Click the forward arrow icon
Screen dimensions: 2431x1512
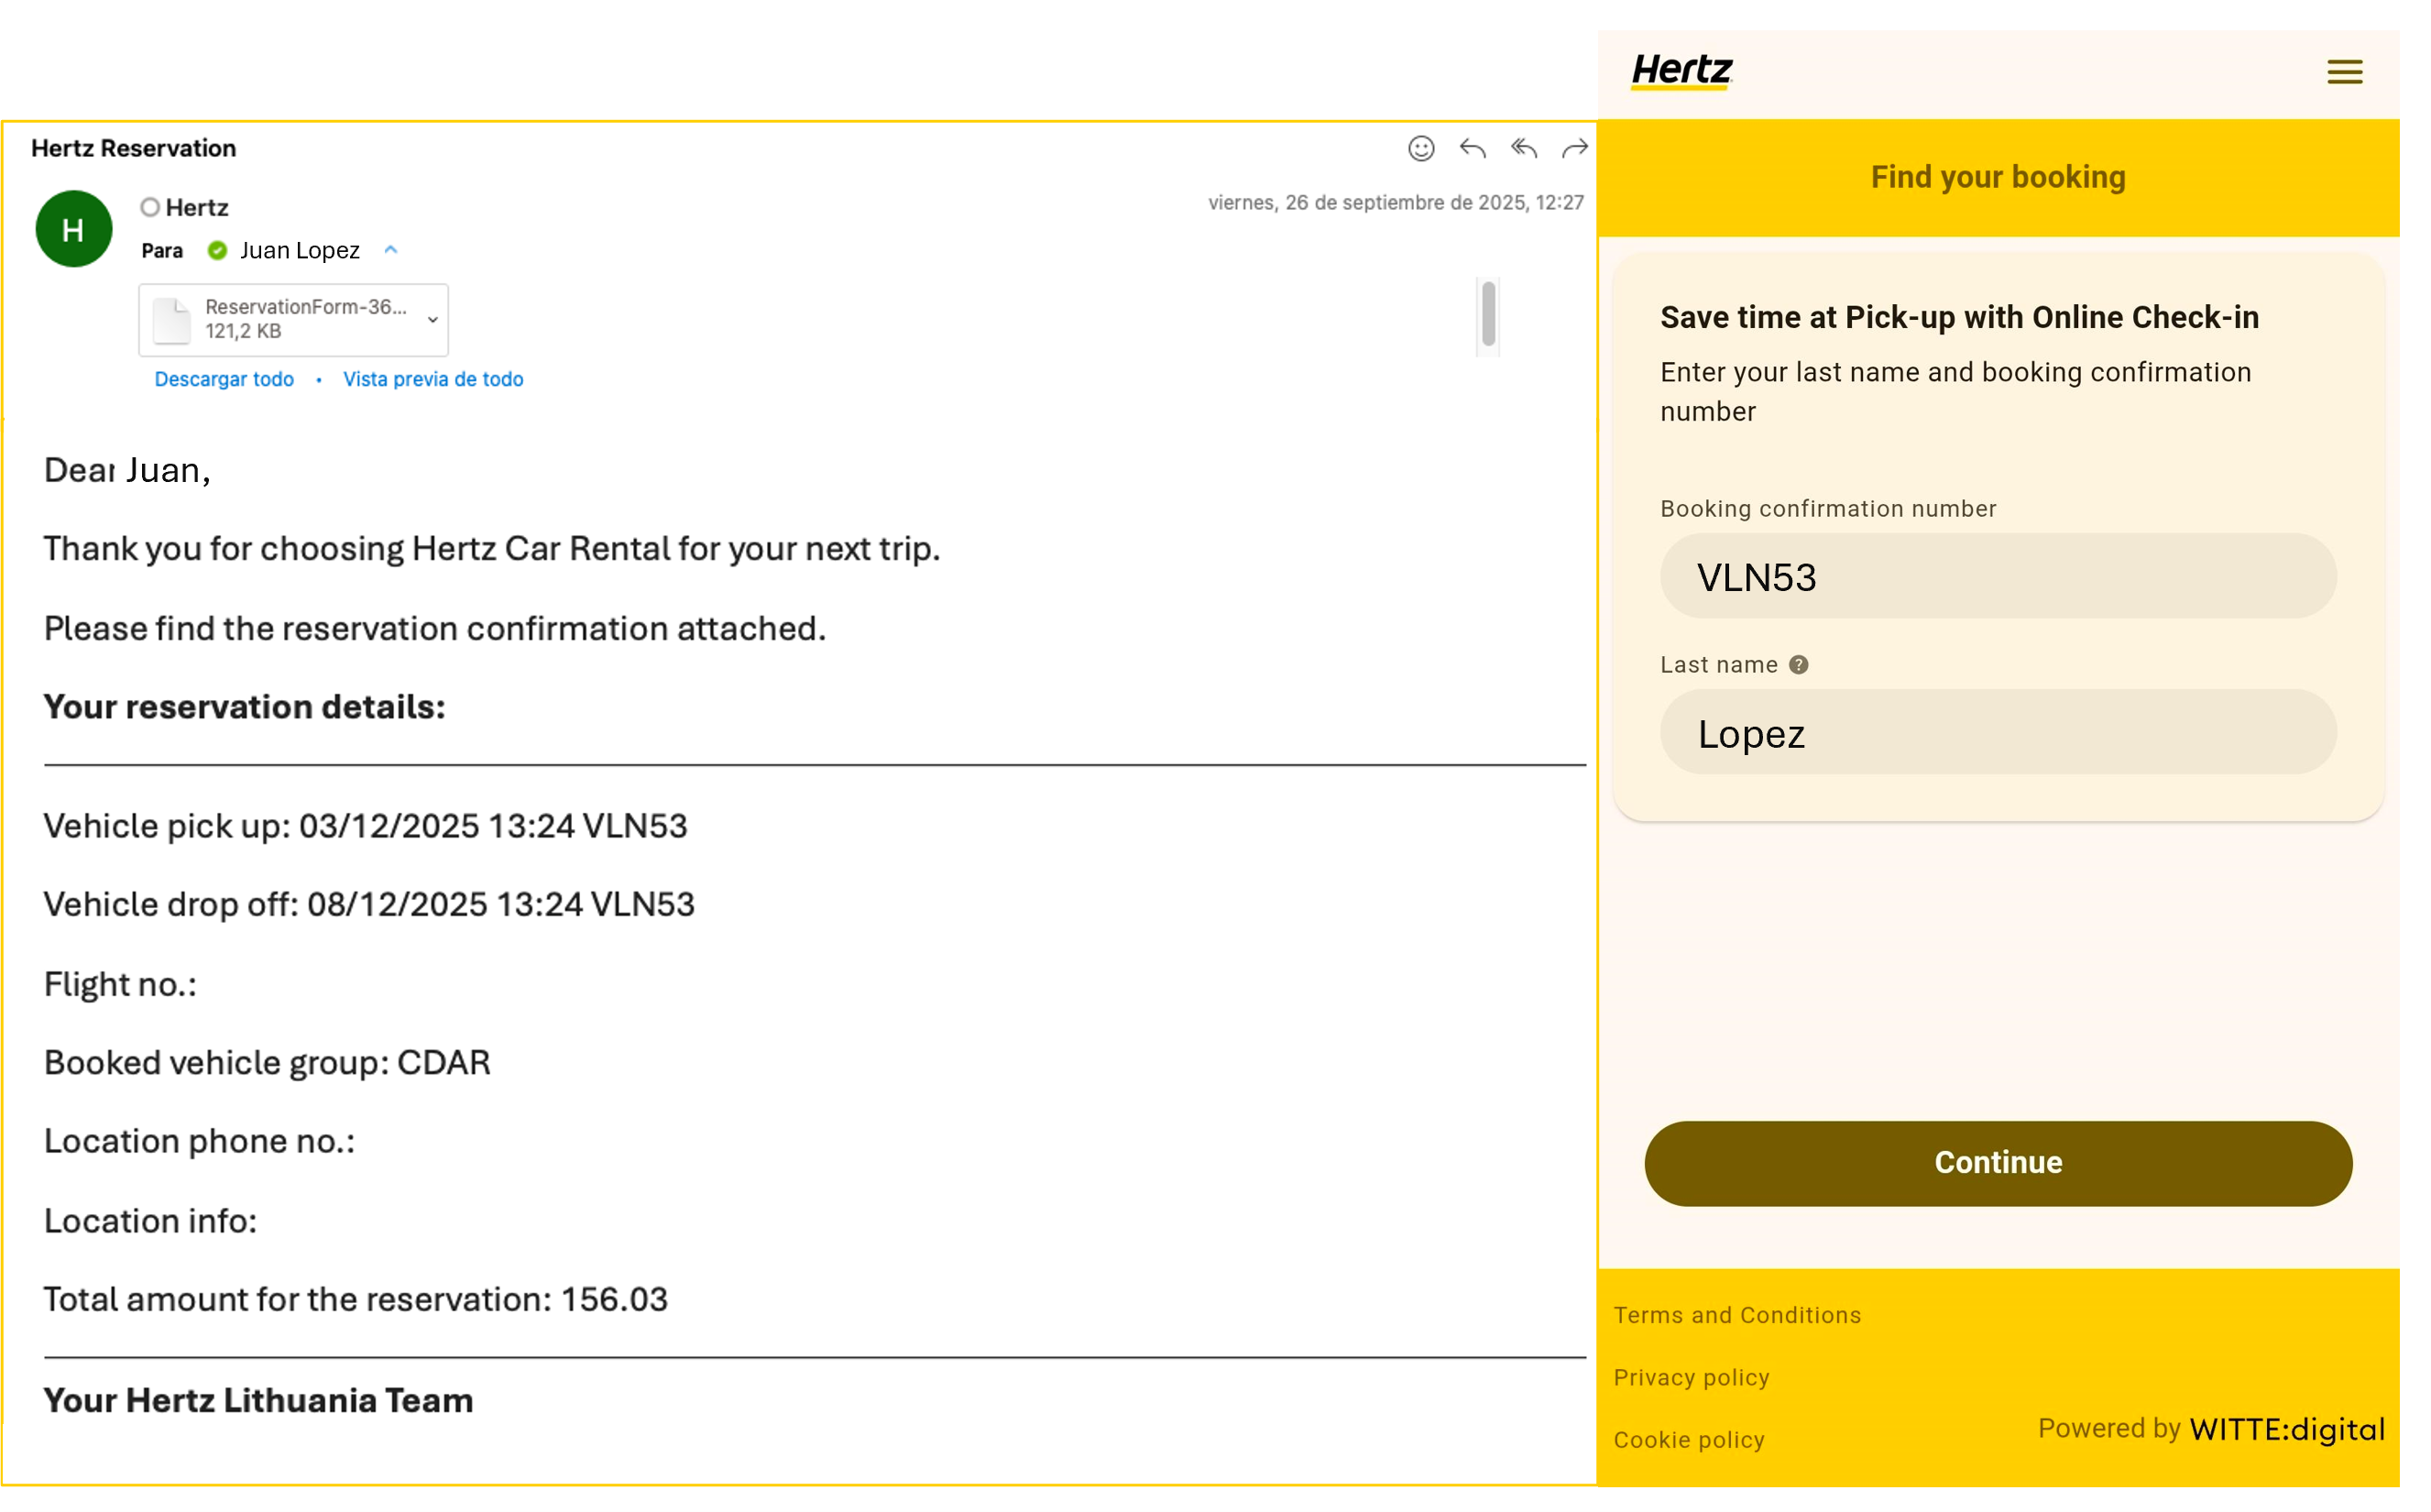click(x=1574, y=149)
